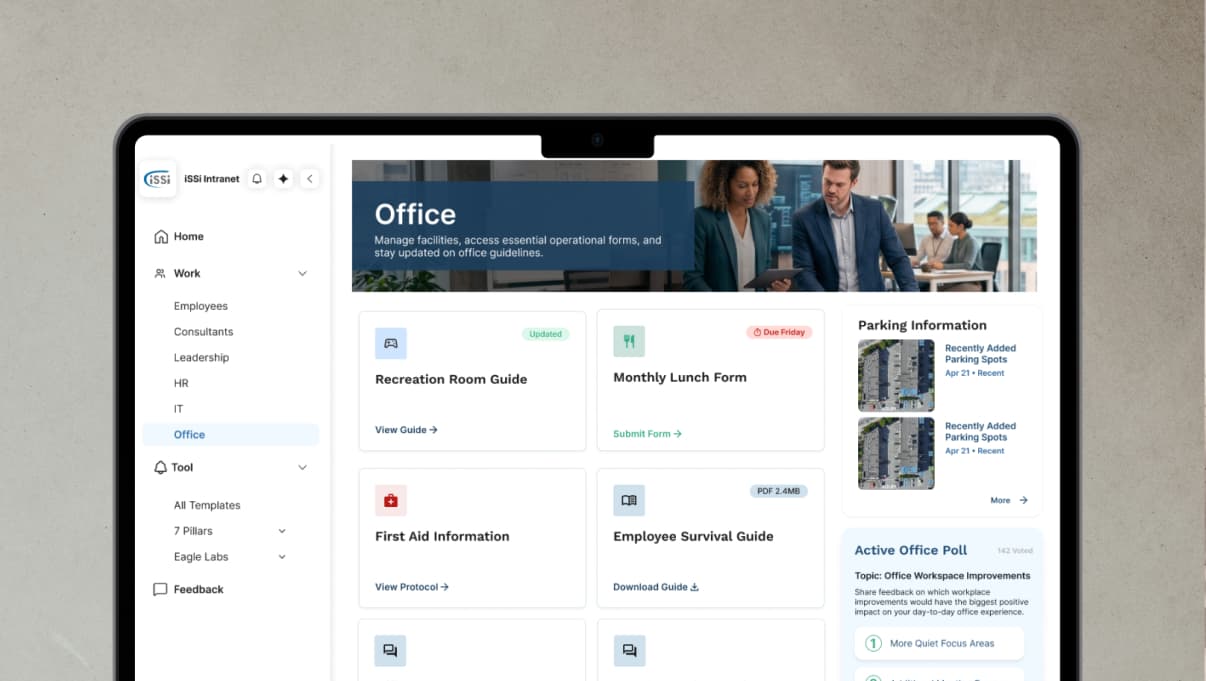Open the HR page
The height and width of the screenshot is (681, 1206).
(181, 383)
